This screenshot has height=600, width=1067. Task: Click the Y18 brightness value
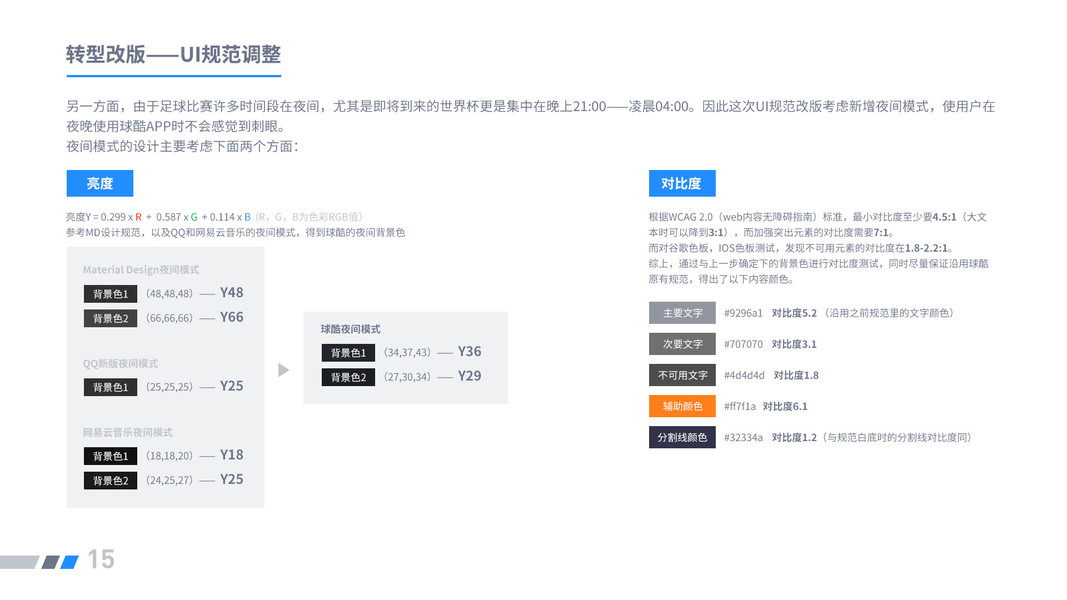tap(231, 454)
